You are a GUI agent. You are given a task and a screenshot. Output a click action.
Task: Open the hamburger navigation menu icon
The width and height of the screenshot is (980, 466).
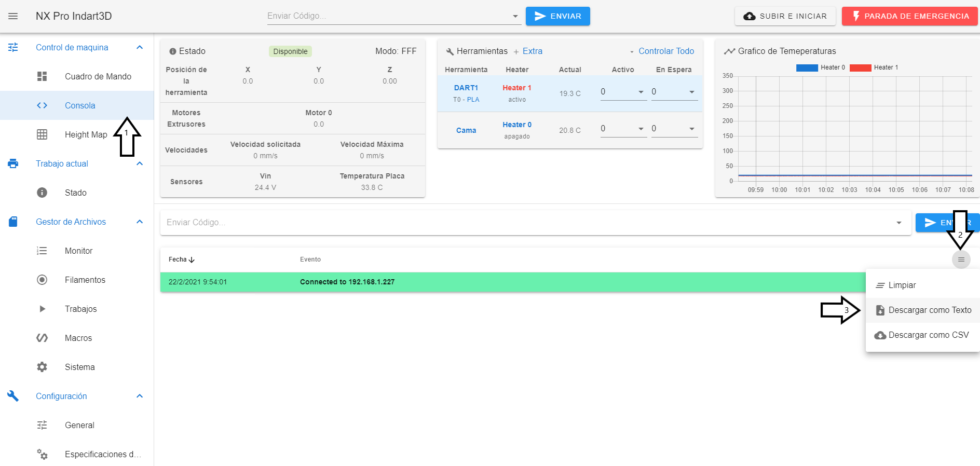tap(13, 16)
